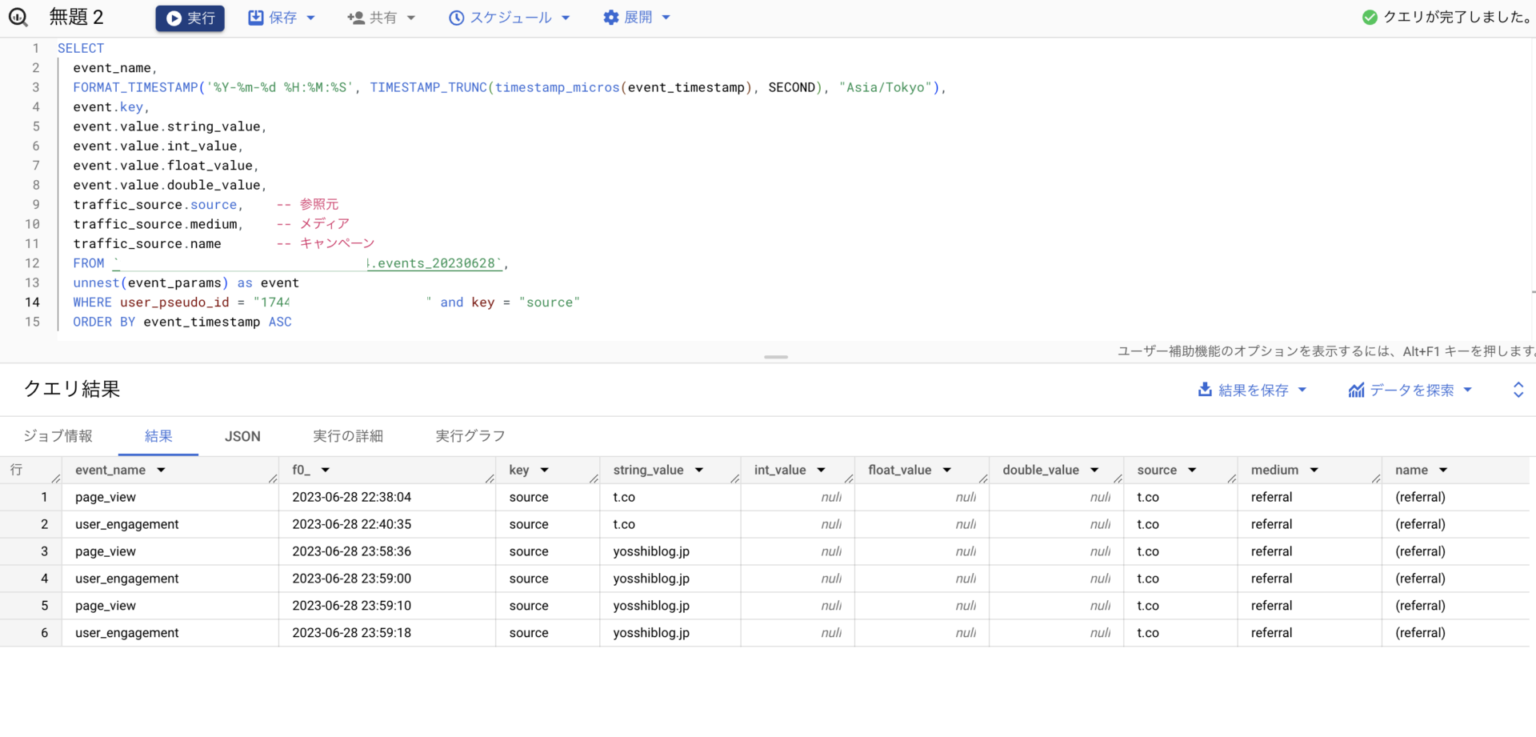Click the green query completed checkmark icon
Viewport: 1536px width, 737px height.
(x=1370, y=18)
